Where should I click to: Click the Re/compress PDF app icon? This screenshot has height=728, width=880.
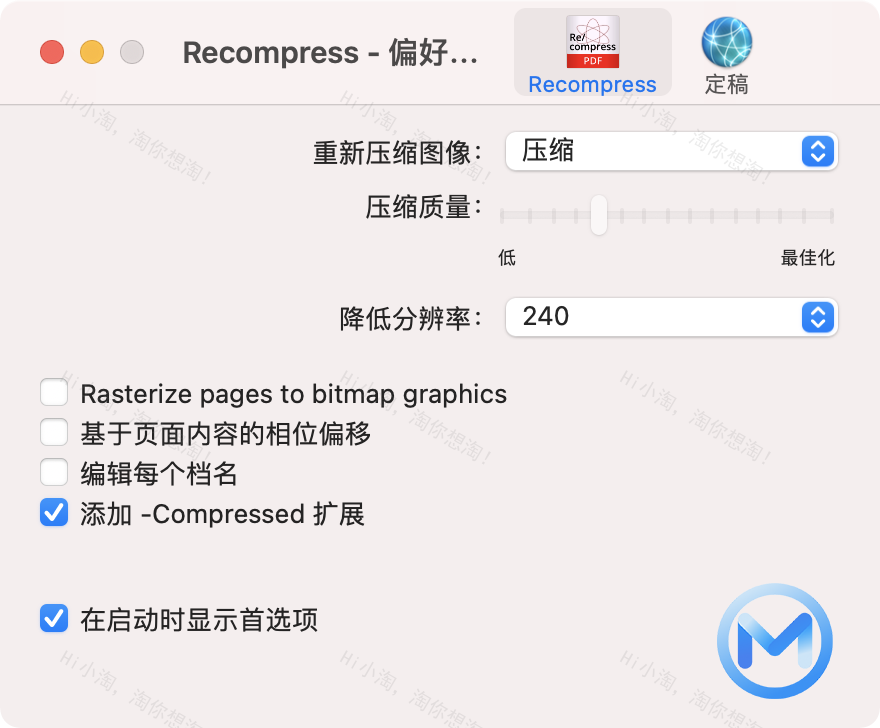click(592, 40)
